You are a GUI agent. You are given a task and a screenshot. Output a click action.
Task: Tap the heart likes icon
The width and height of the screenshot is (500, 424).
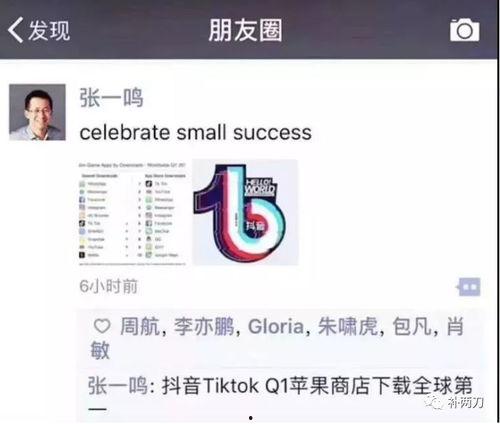point(102,326)
